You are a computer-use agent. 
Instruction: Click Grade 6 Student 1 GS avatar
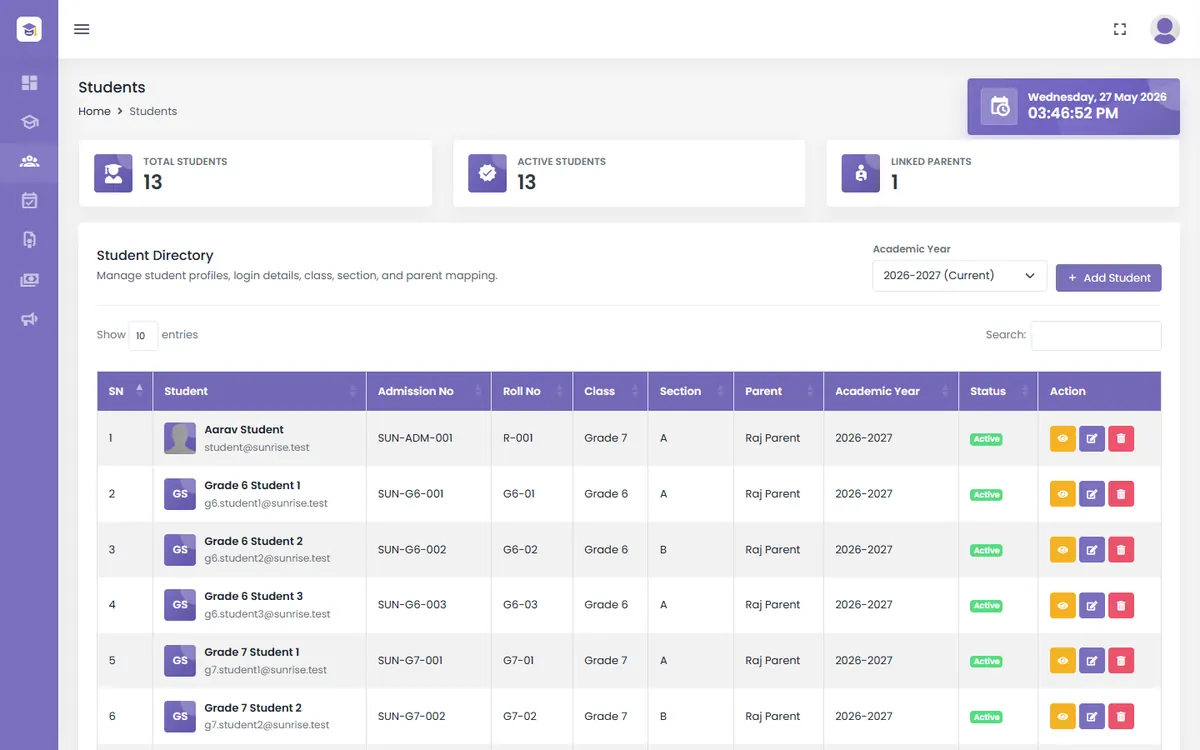pyautogui.click(x=180, y=494)
